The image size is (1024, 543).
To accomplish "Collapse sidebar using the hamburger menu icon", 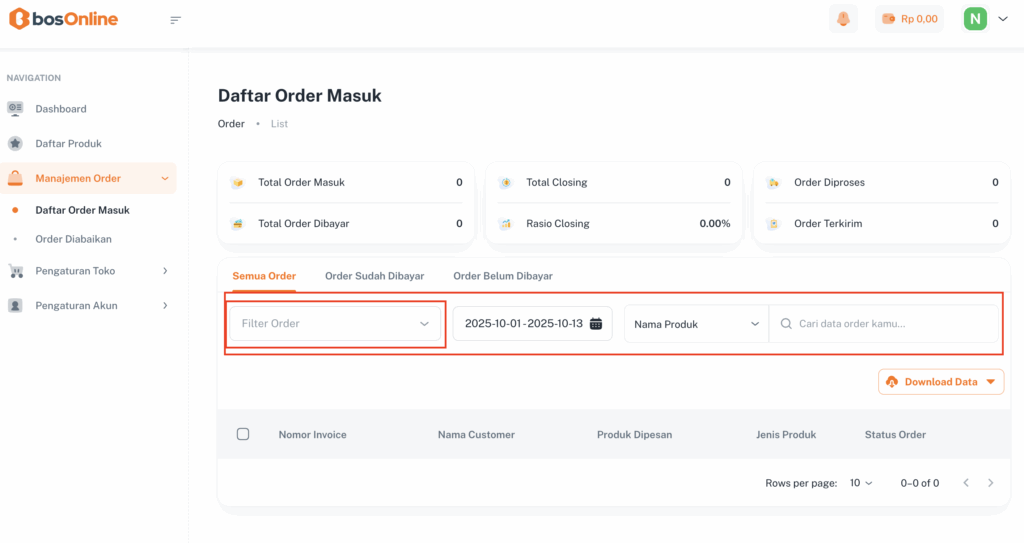I will coord(176,20).
